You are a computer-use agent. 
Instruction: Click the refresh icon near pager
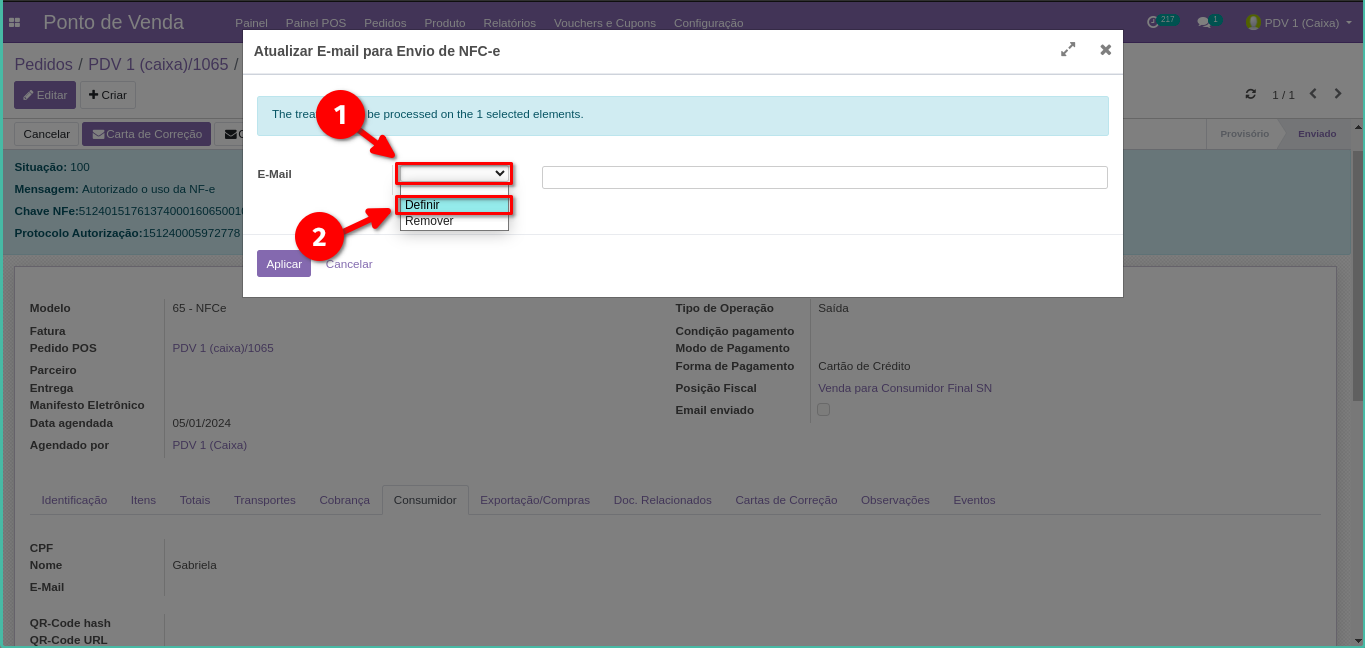(x=1250, y=94)
